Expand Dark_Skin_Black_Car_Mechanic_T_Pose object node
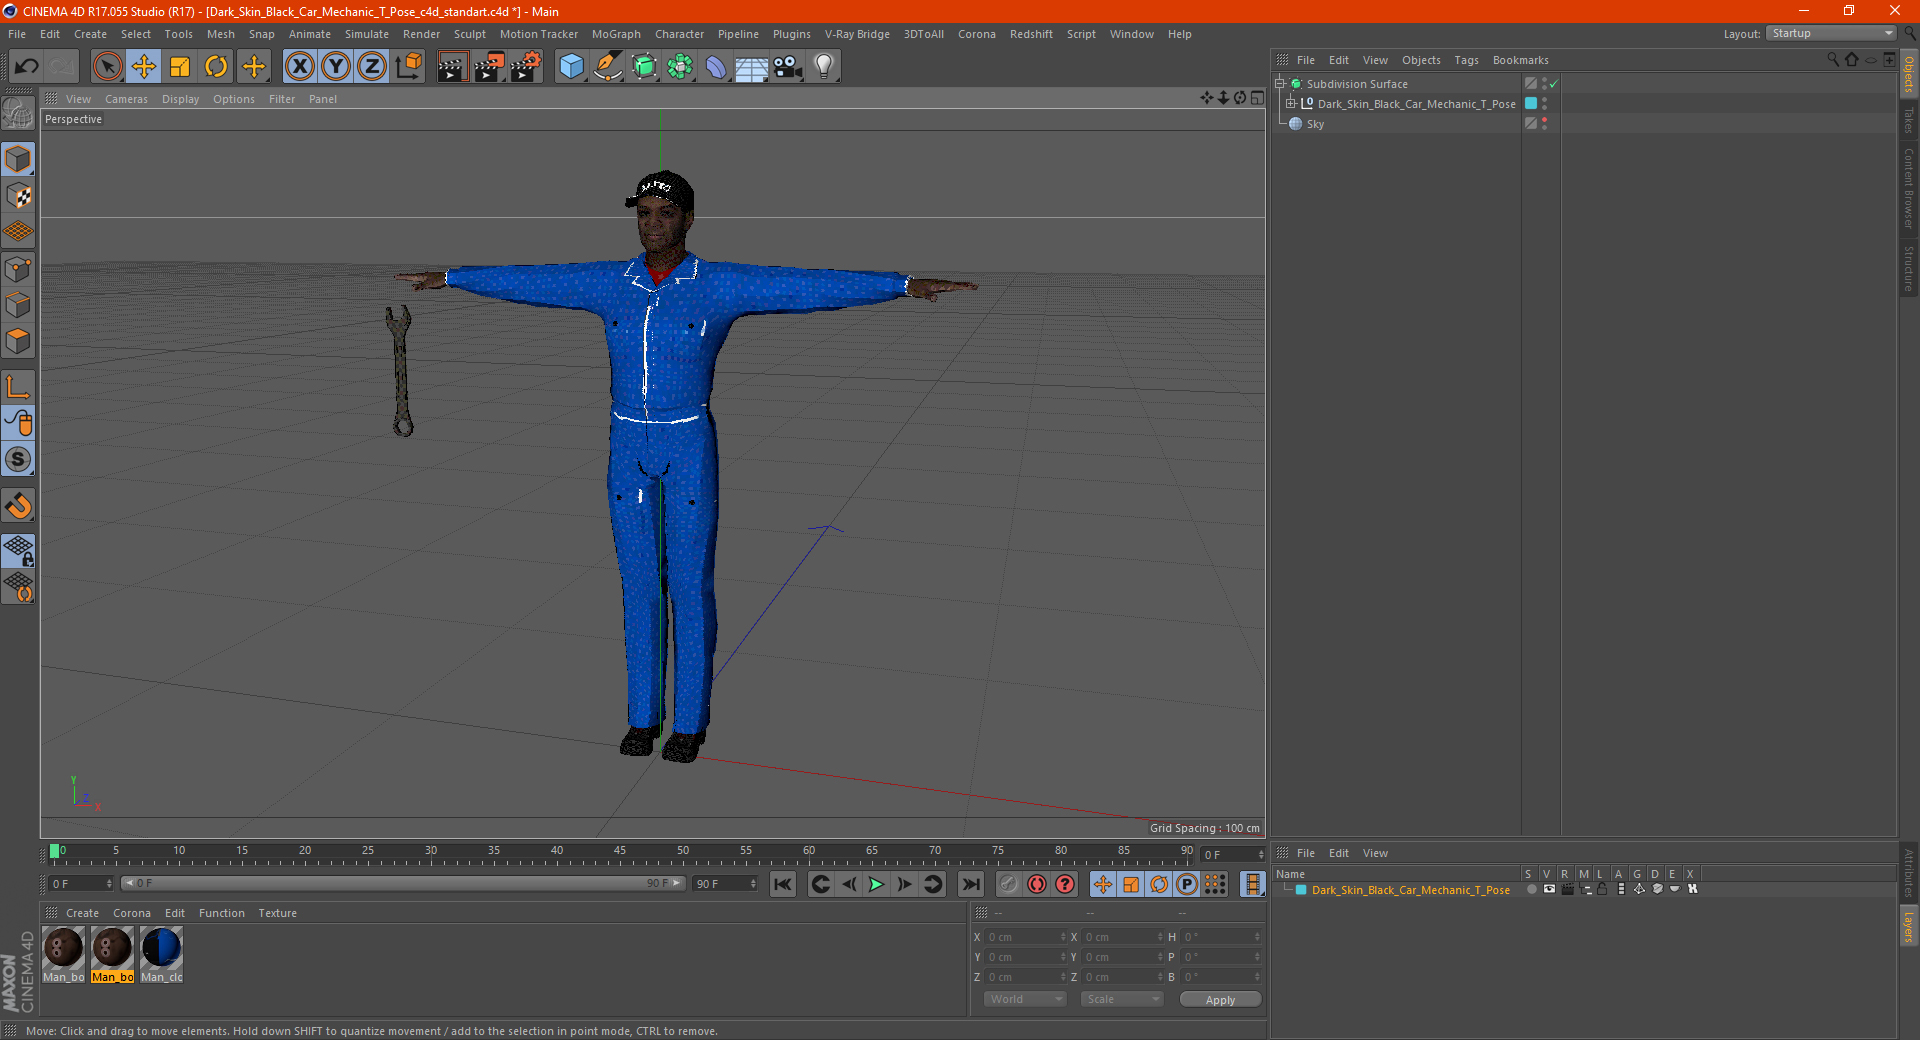Screen dimensions: 1920x1040 coord(1290,104)
